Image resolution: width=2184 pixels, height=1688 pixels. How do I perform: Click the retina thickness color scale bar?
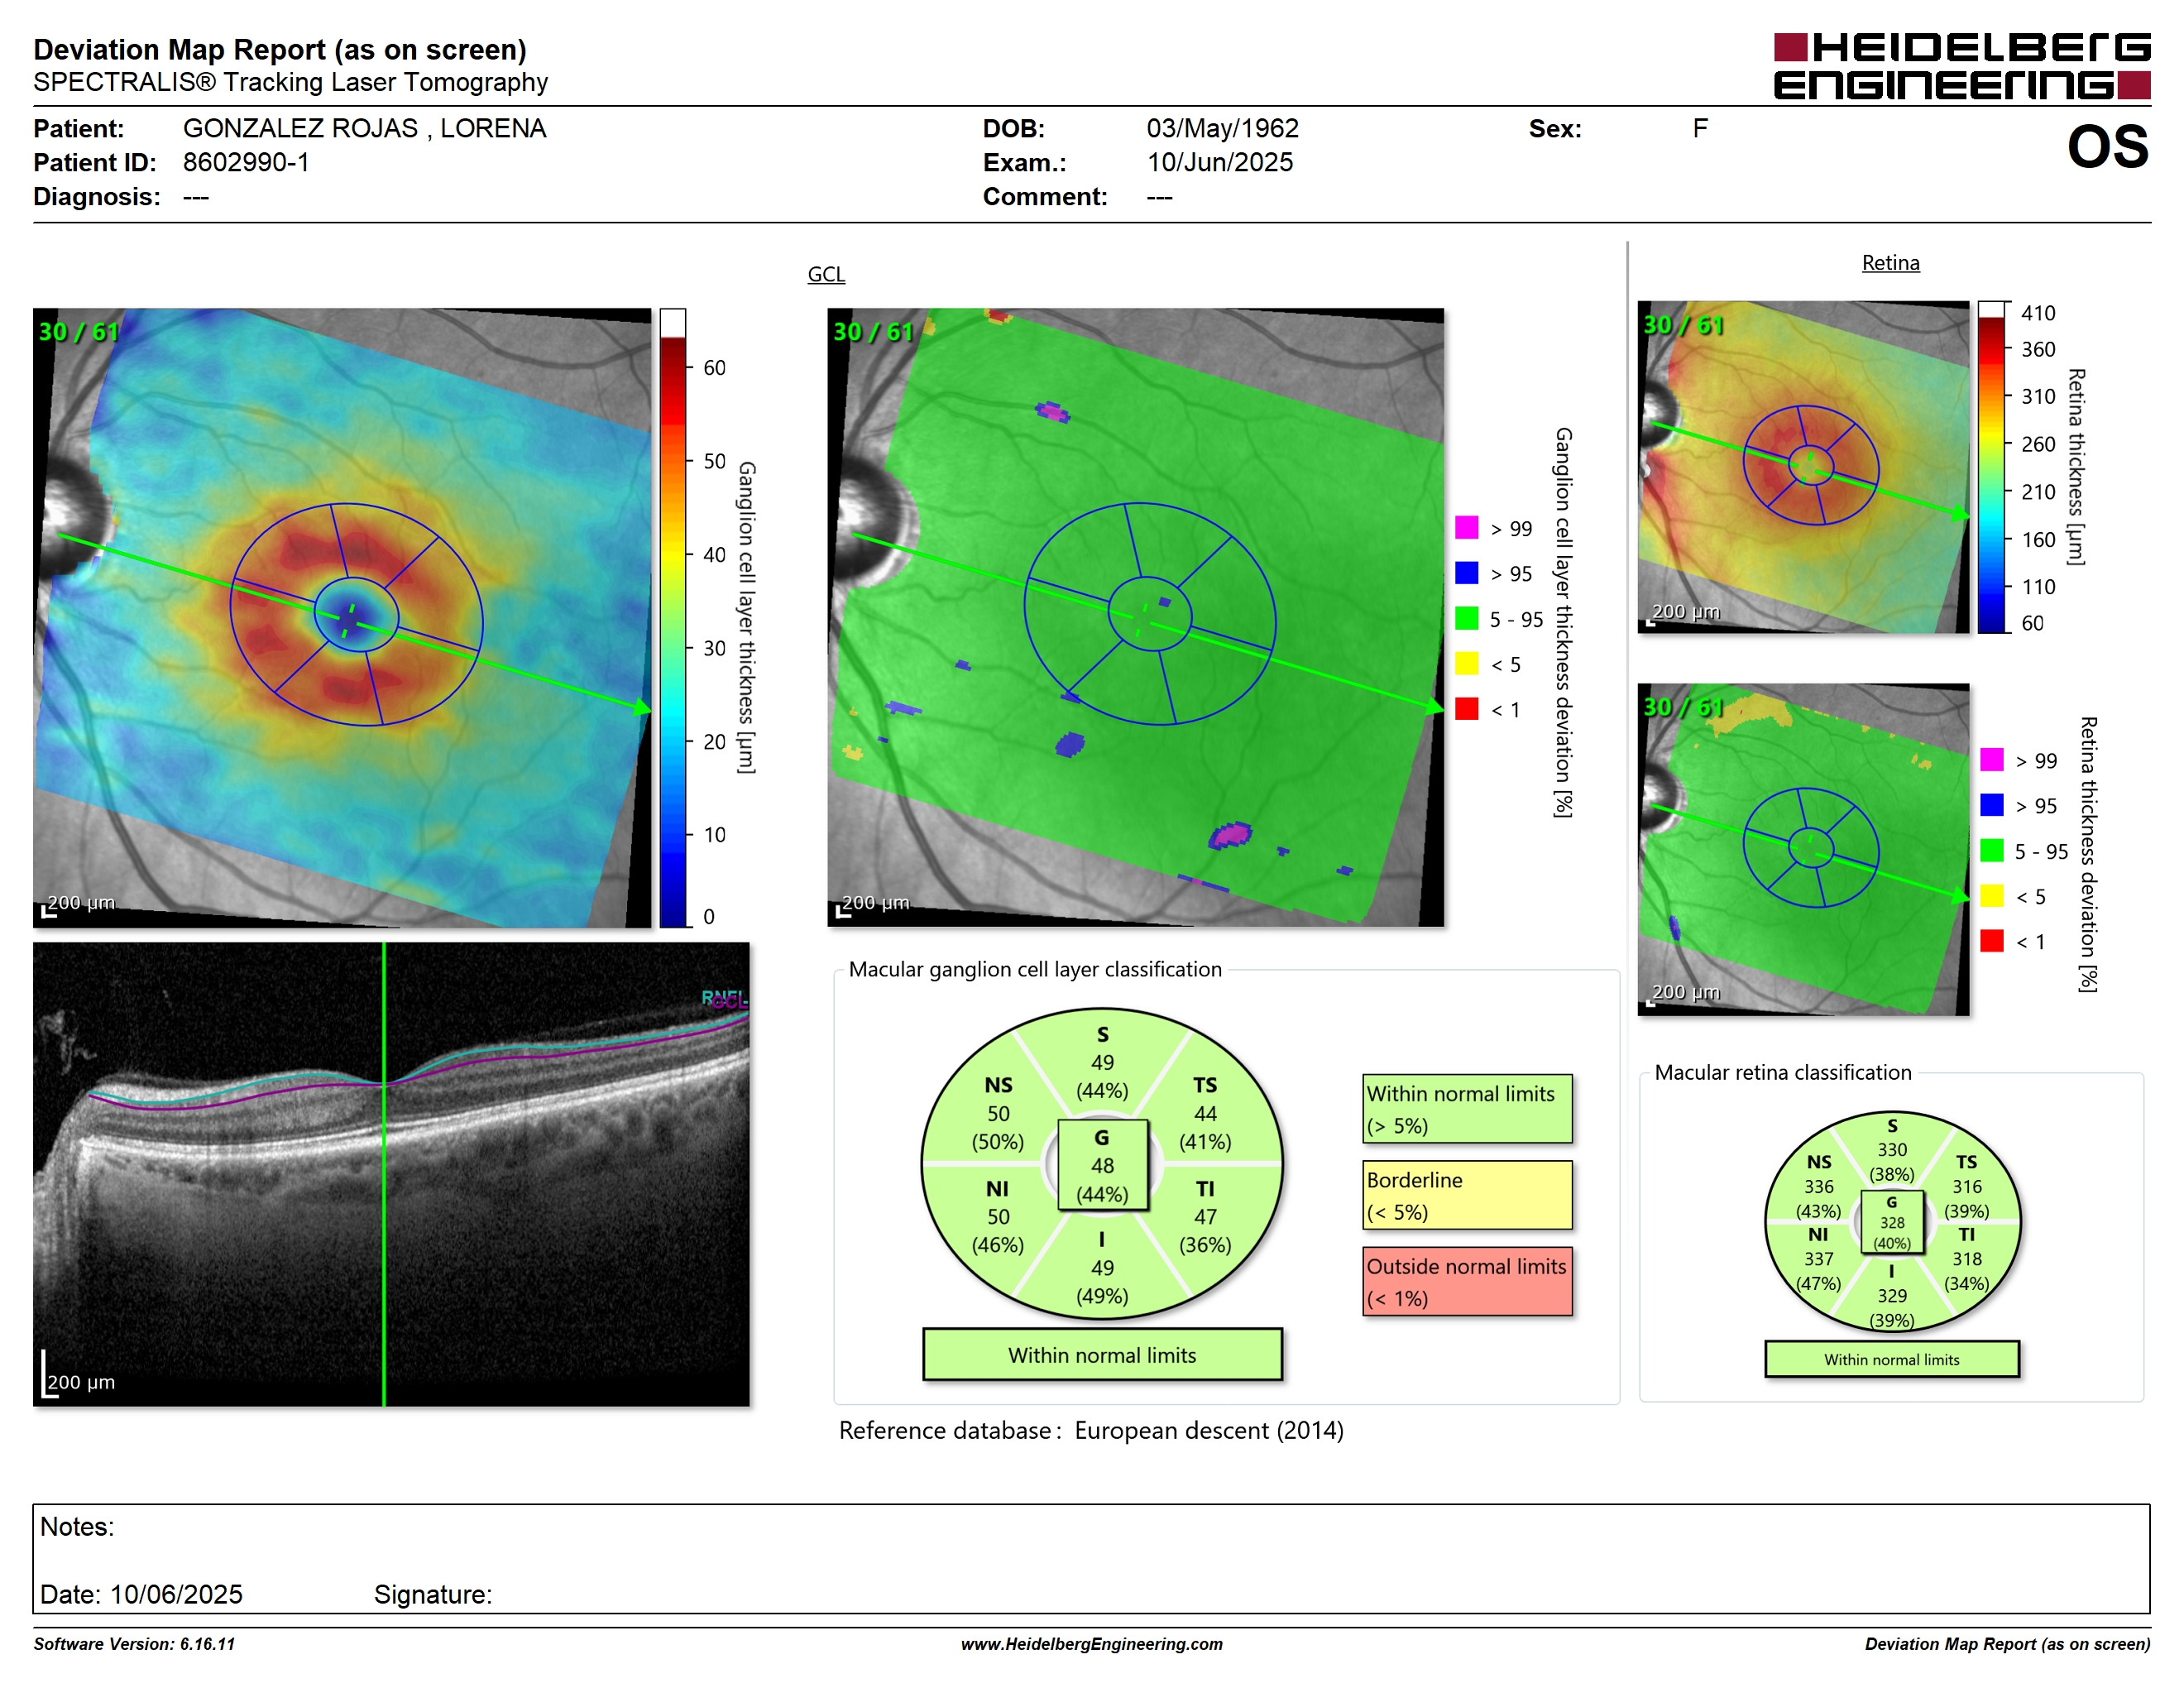coord(1991,467)
